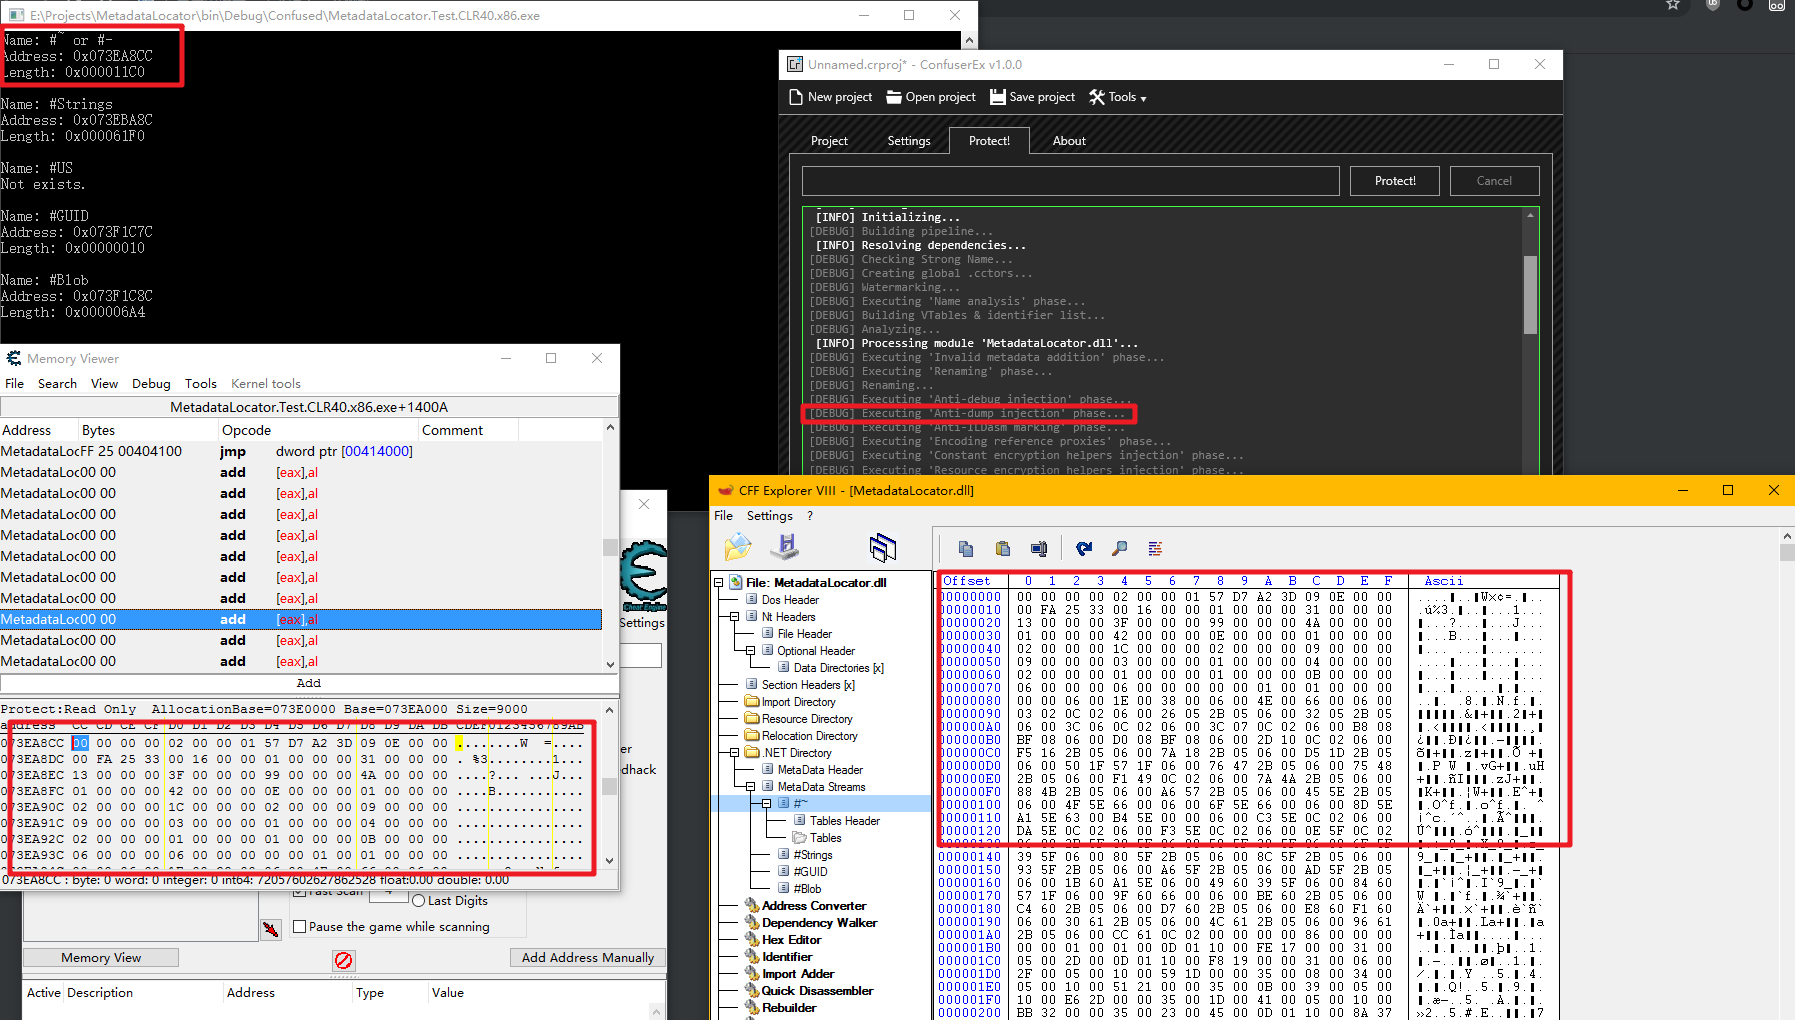The width and height of the screenshot is (1795, 1020).
Task: Click the fill/modify lines icon in hex toolbar
Action: [1155, 548]
